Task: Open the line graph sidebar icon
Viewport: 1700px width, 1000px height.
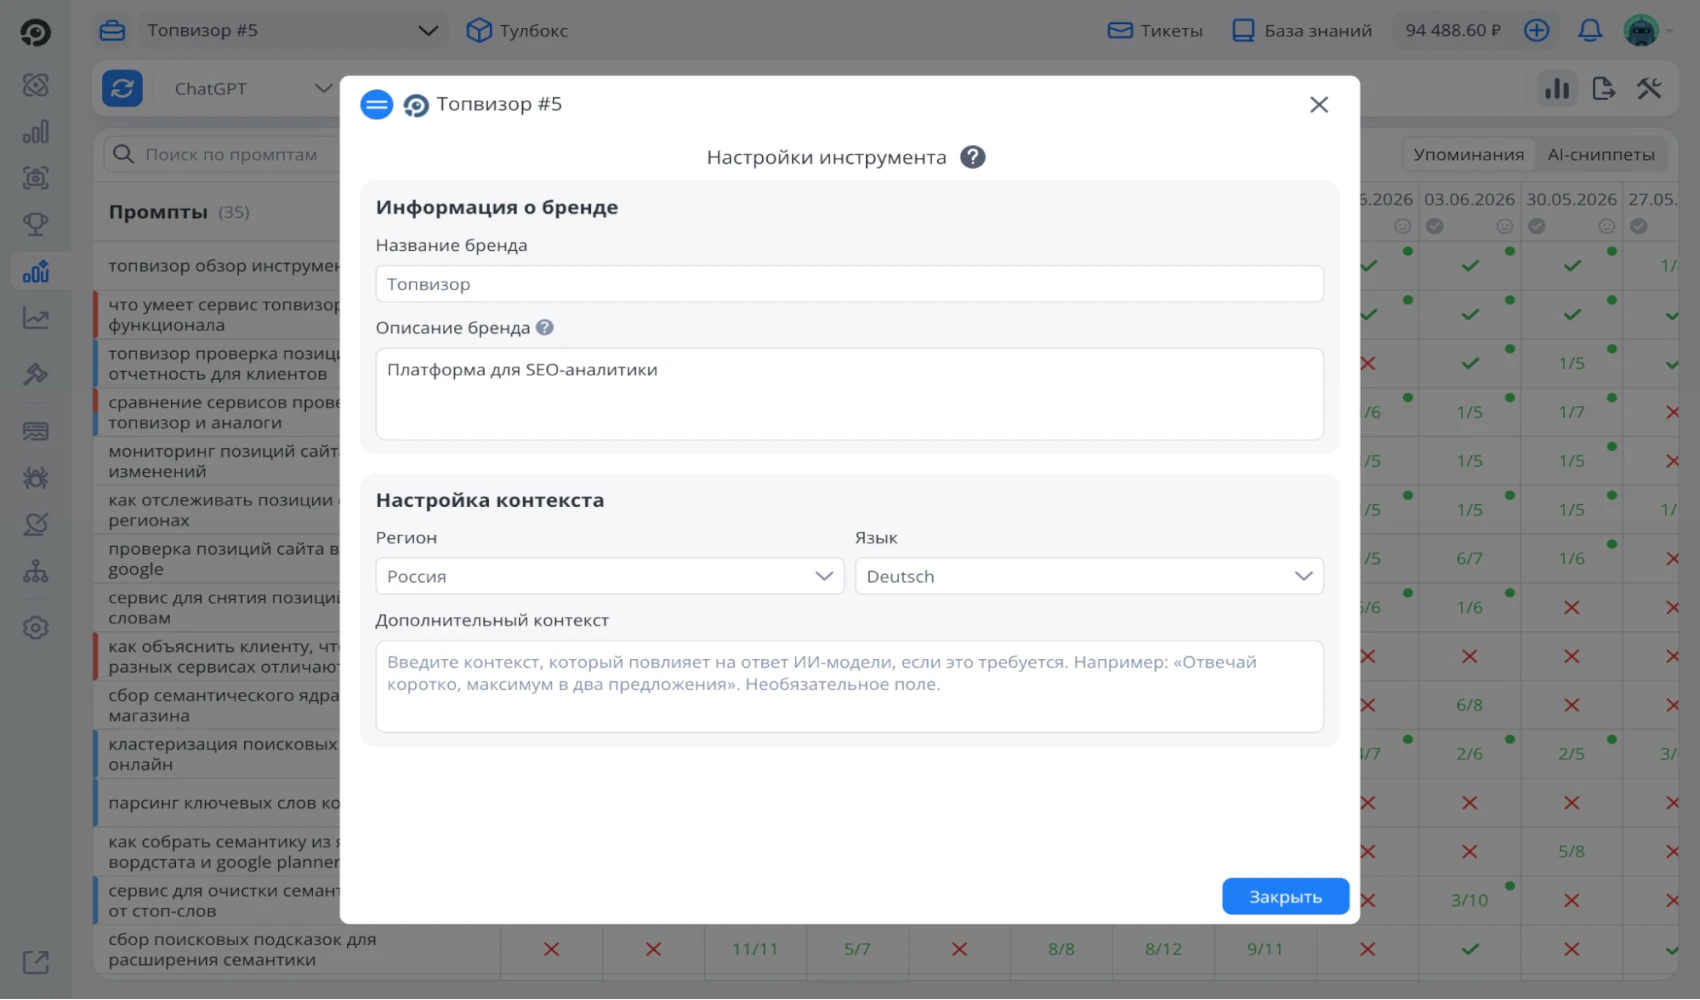Action: pyautogui.click(x=35, y=319)
